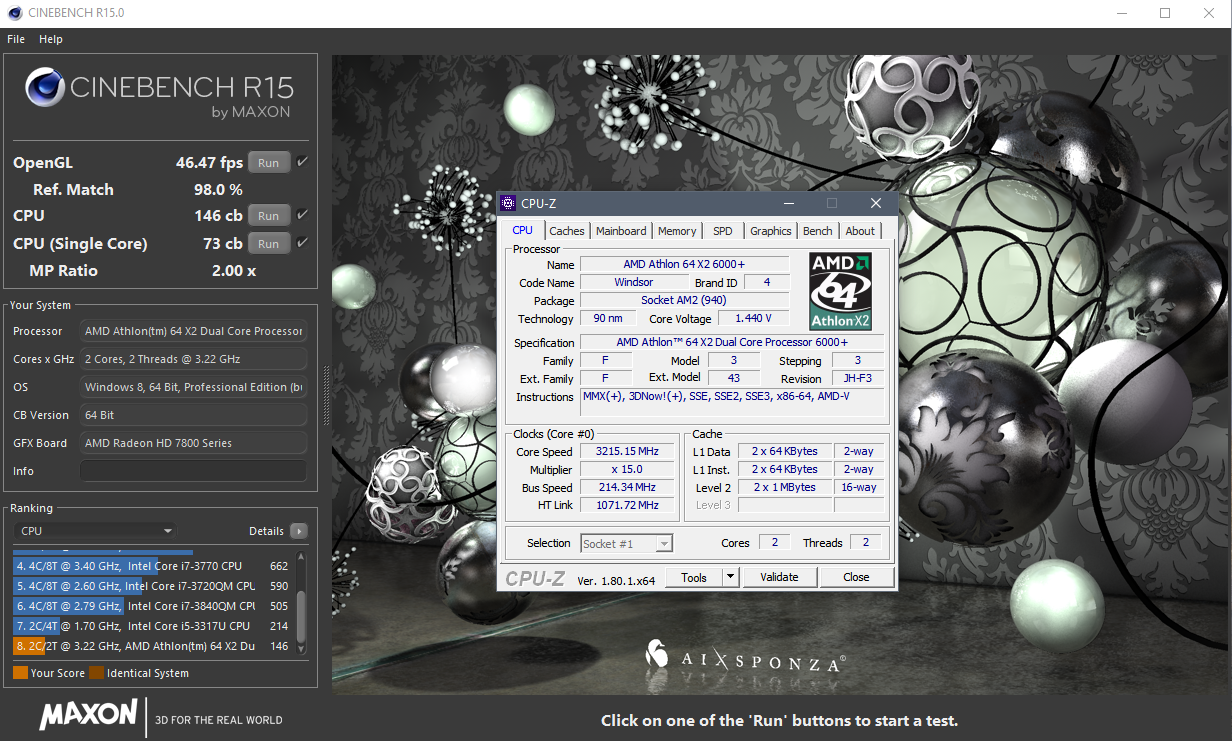Select ranking entry Intel Core i7-3770 CPU
1232x741 pixels.
(153, 566)
